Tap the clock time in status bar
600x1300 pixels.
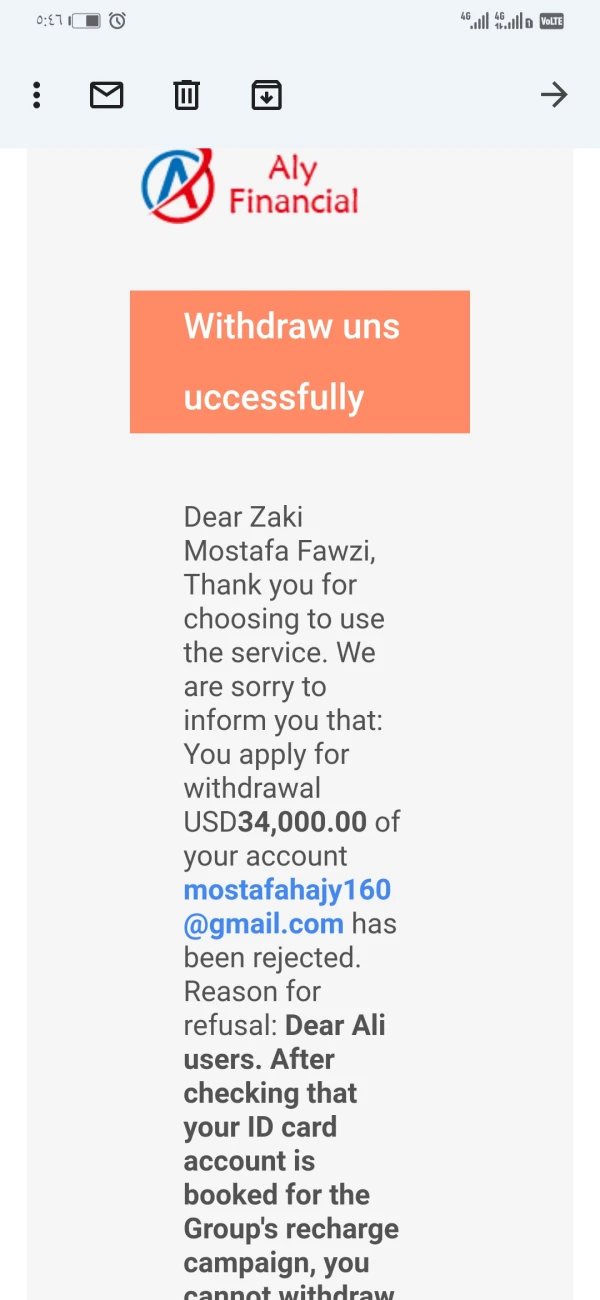(x=48, y=20)
